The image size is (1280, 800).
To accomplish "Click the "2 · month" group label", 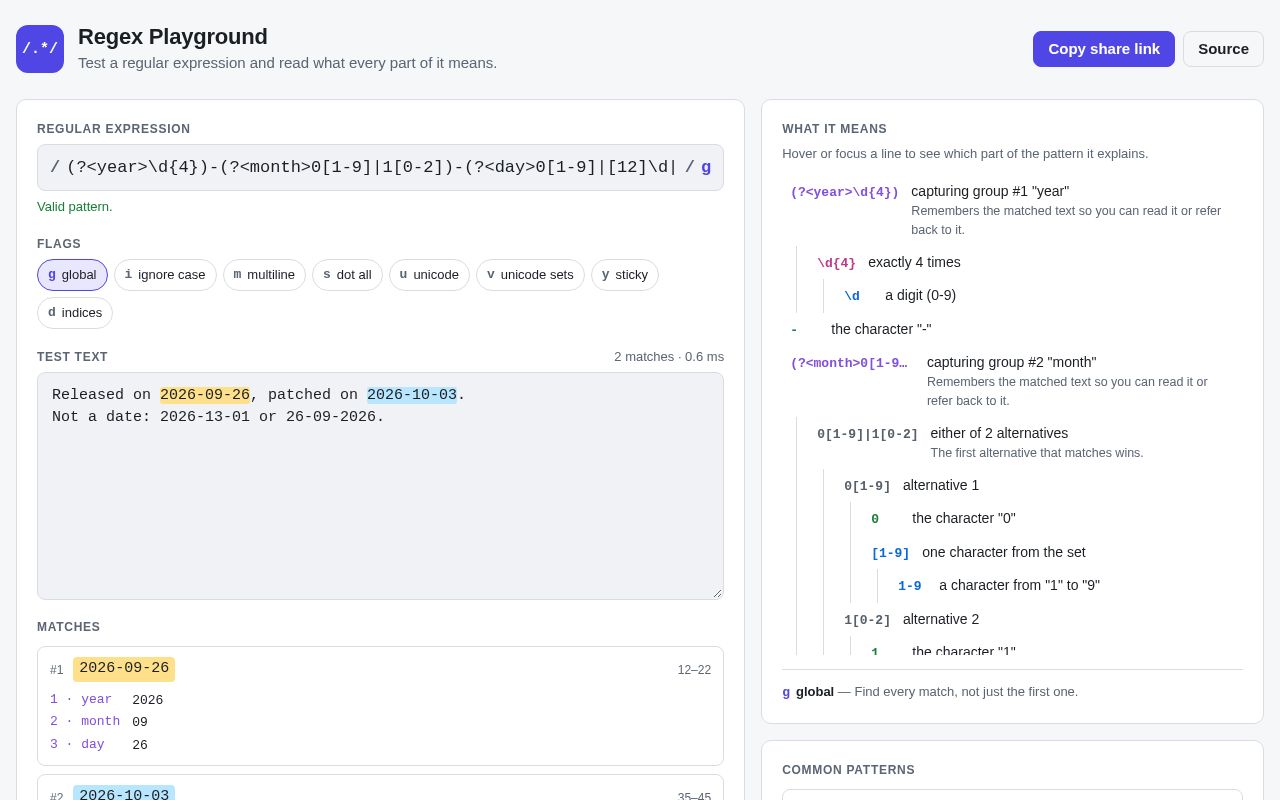I will coord(85,722).
